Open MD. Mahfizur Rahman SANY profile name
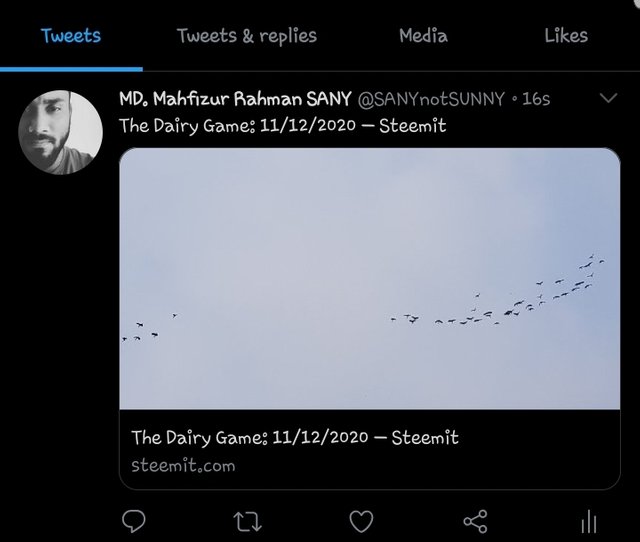 click(x=235, y=99)
